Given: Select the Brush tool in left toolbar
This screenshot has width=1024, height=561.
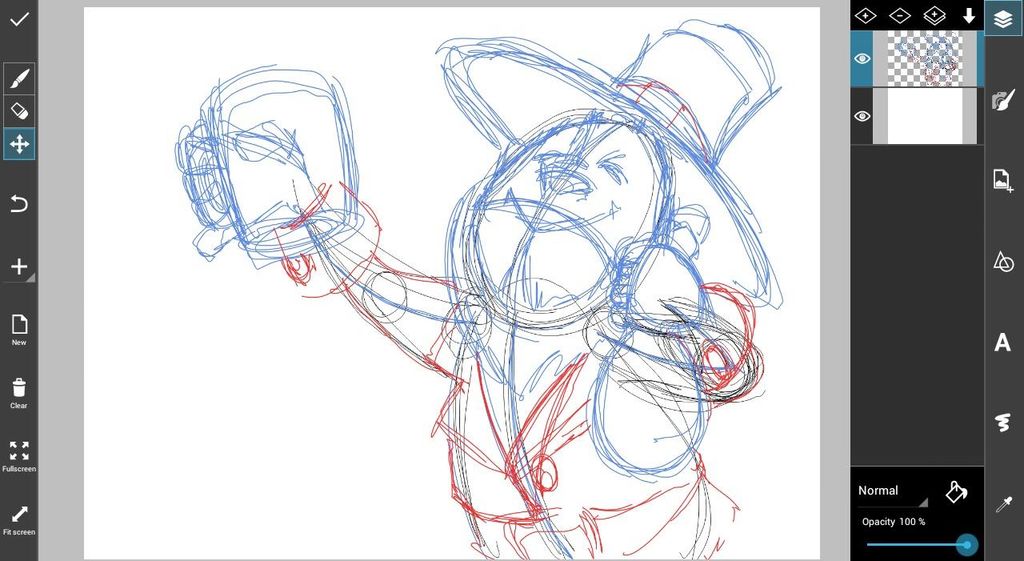Looking at the screenshot, I should [19, 79].
